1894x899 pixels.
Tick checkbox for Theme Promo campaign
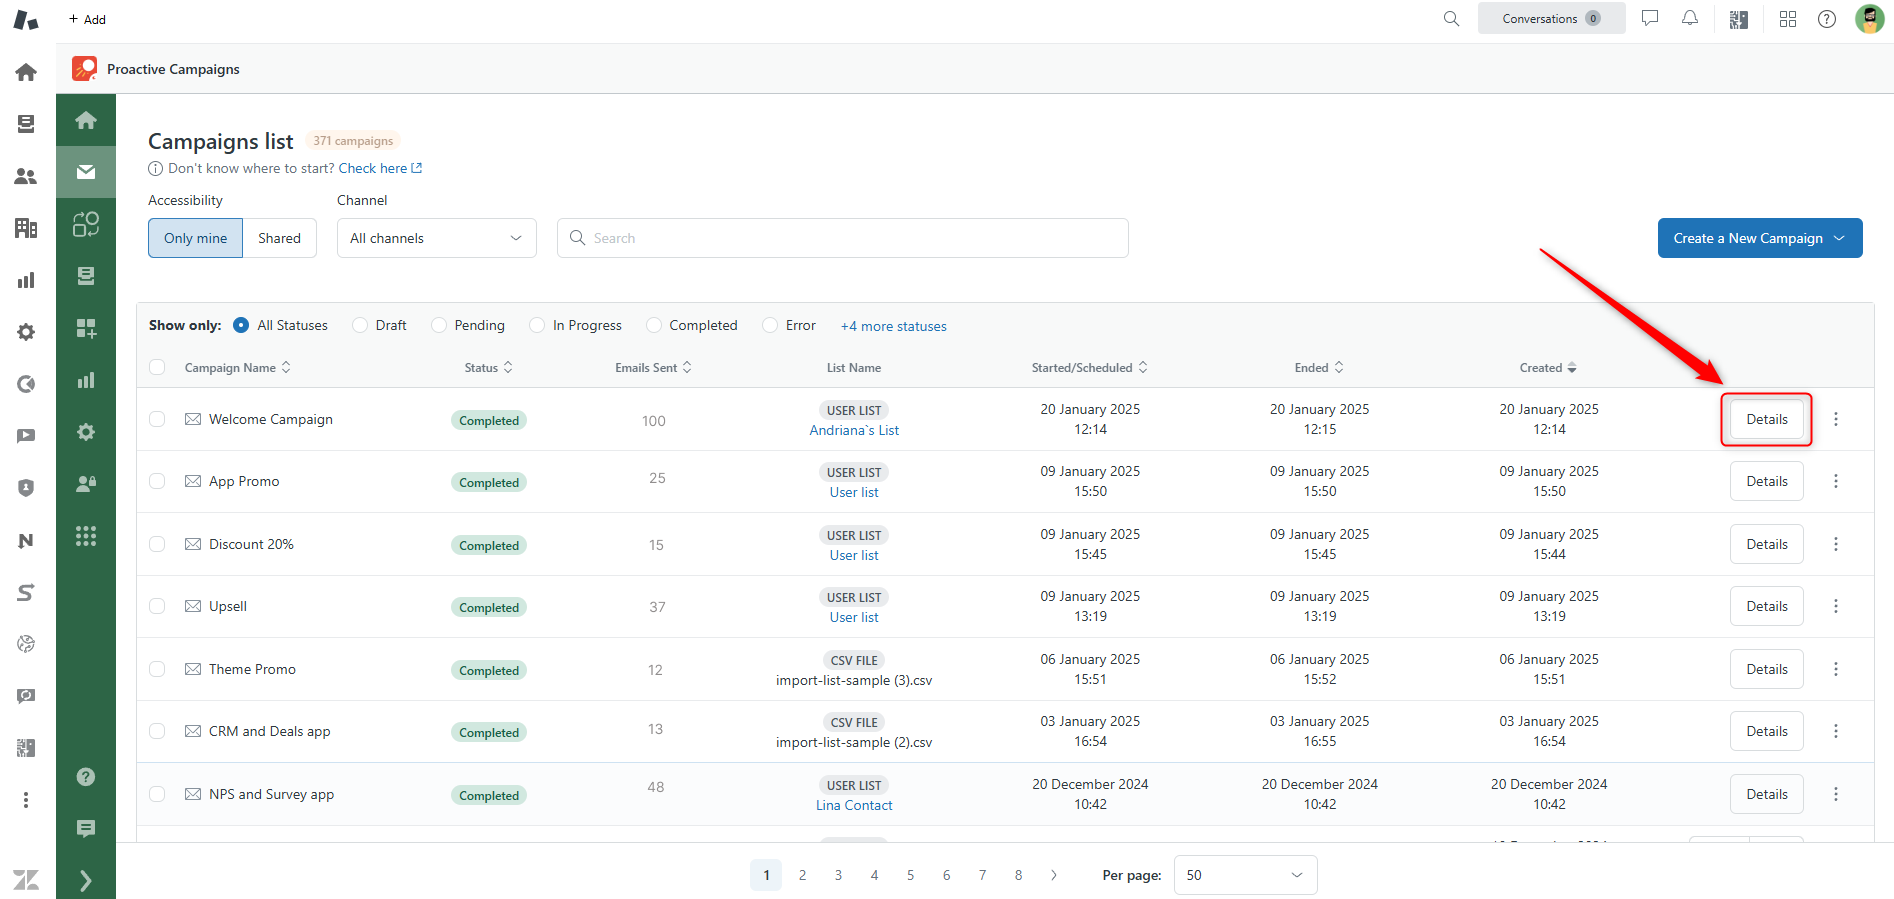pos(157,669)
